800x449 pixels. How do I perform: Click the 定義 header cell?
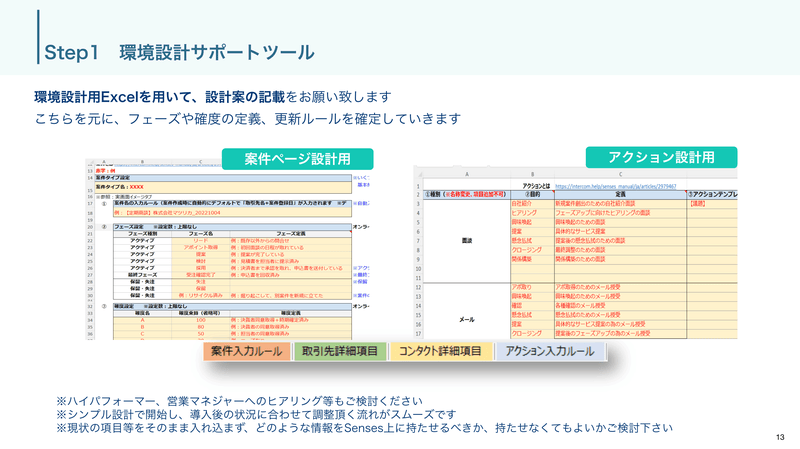pyautogui.click(x=620, y=194)
